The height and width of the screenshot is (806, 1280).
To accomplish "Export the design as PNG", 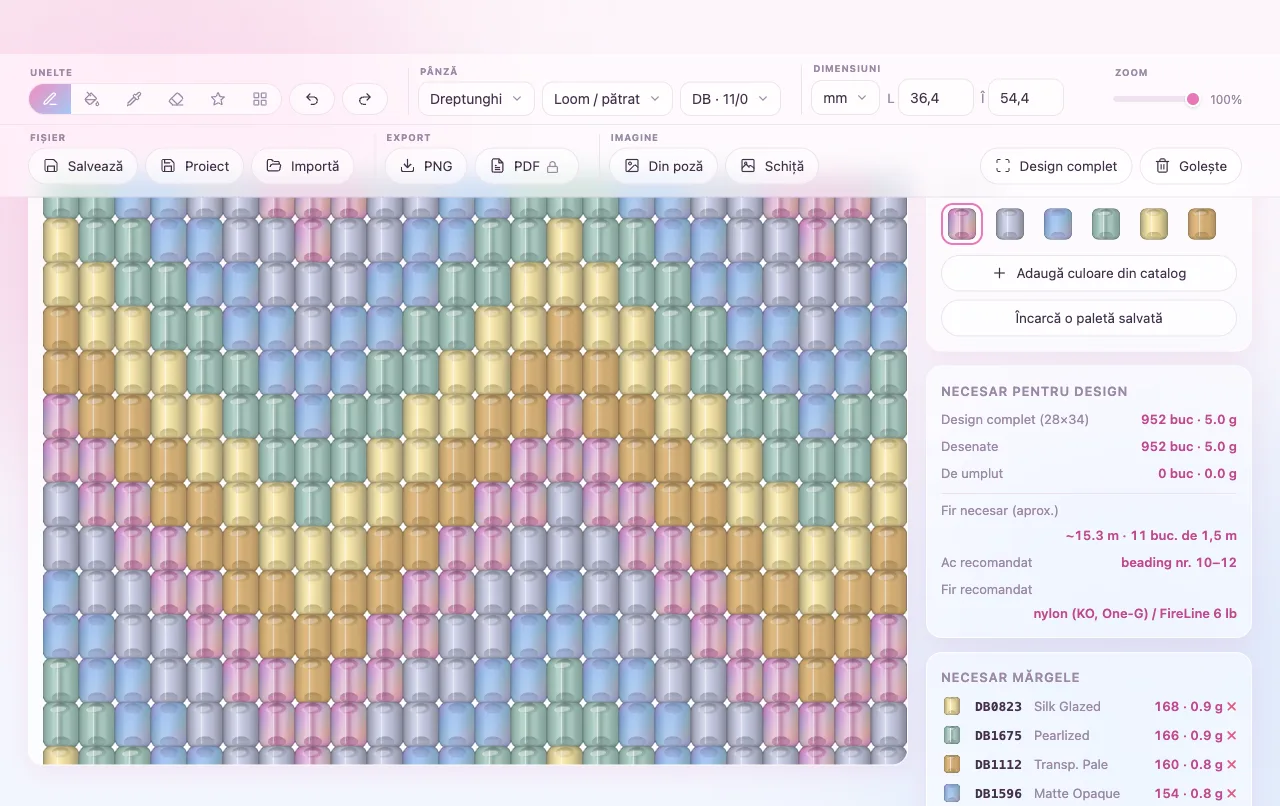I will 427,166.
